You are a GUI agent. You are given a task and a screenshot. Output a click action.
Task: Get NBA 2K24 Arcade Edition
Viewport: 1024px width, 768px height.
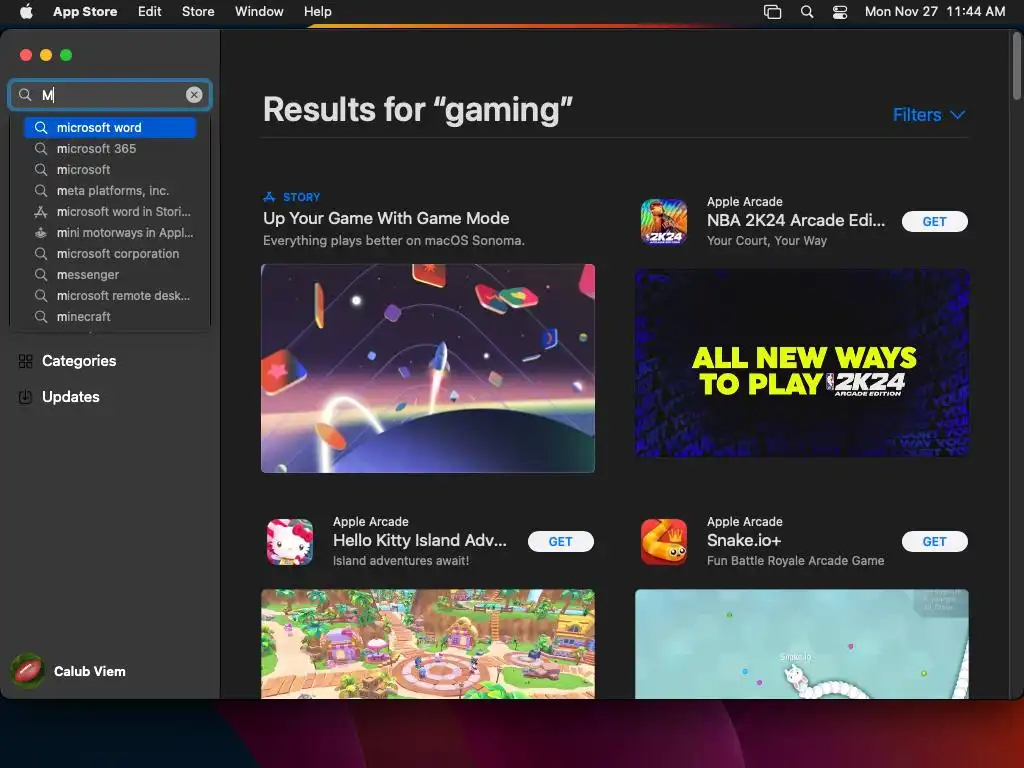pos(935,221)
